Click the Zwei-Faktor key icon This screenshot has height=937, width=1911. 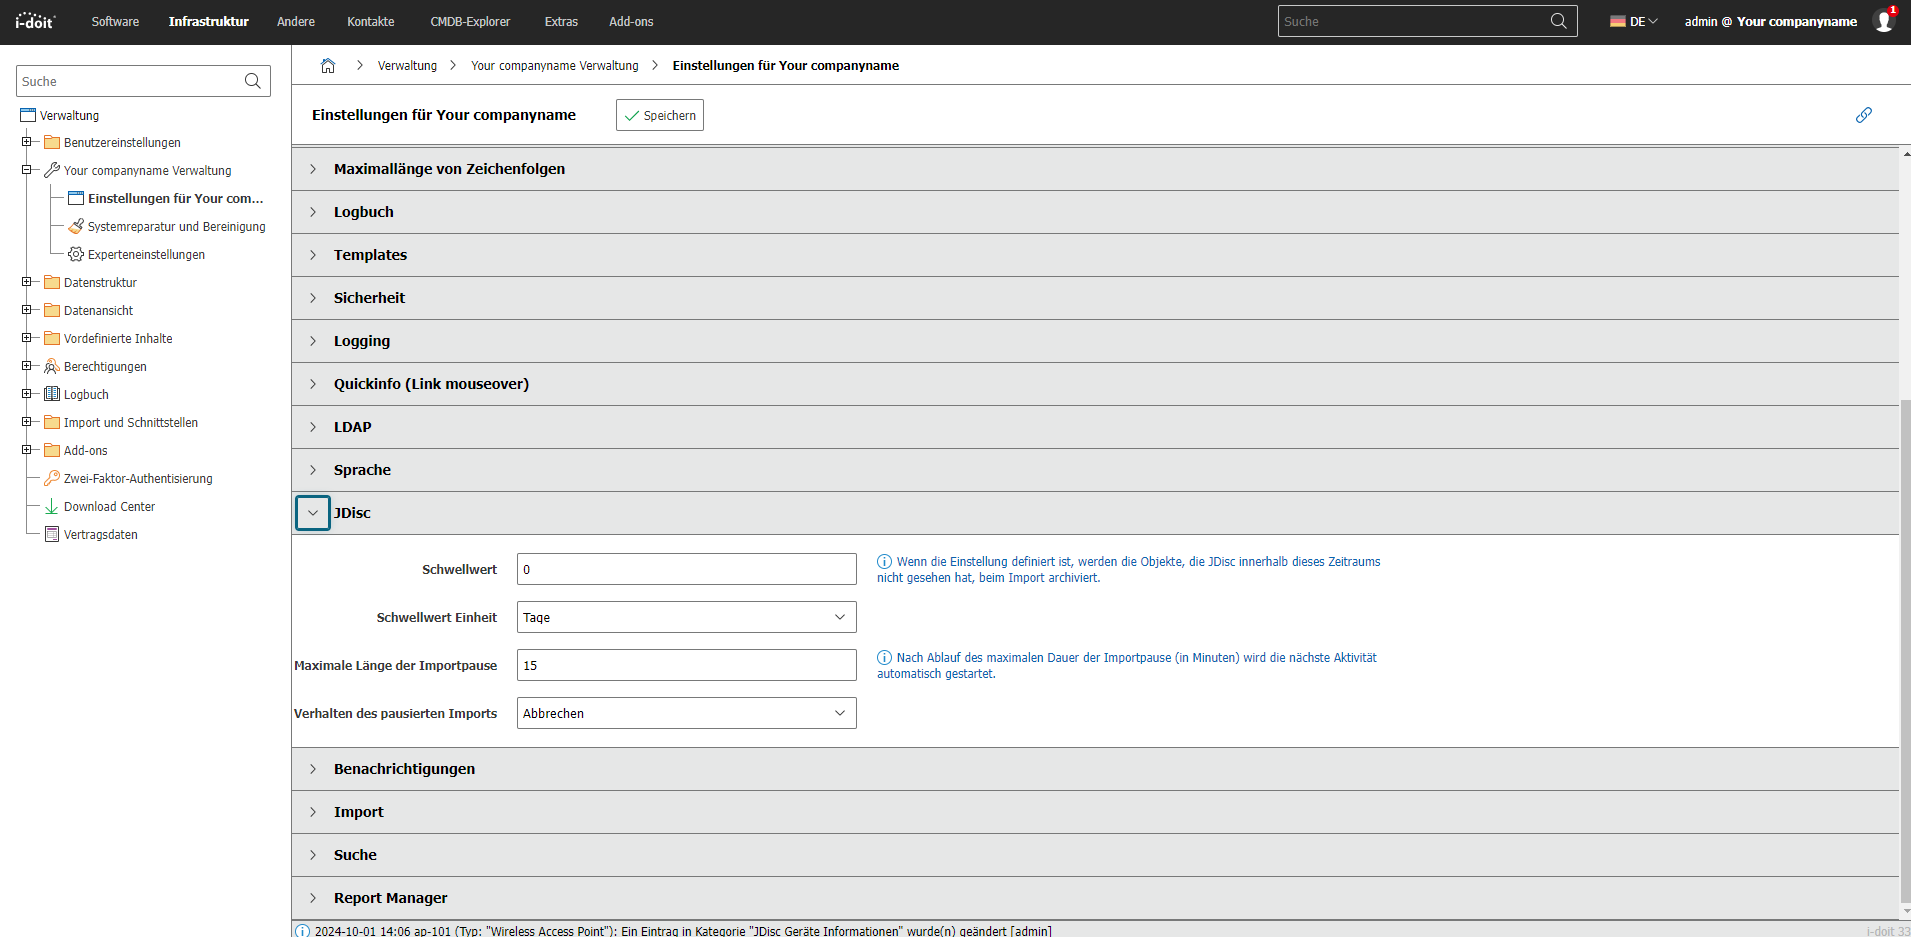tap(52, 479)
